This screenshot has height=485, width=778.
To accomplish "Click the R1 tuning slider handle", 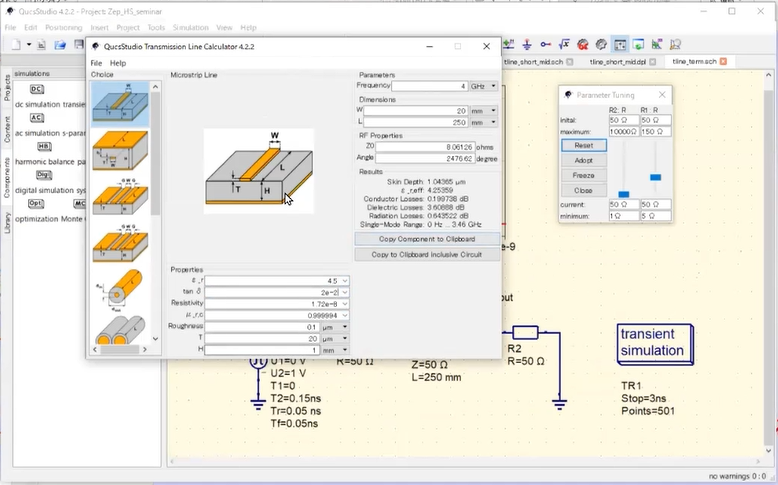I will click(656, 177).
